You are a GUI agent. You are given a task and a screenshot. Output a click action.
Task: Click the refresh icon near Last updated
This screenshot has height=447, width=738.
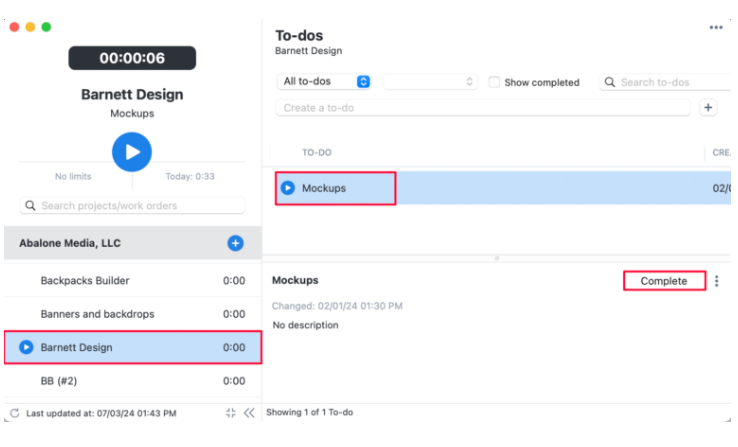14,413
